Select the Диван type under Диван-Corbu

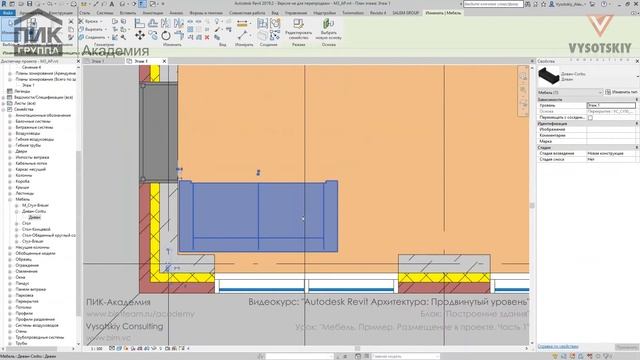click(x=35, y=218)
